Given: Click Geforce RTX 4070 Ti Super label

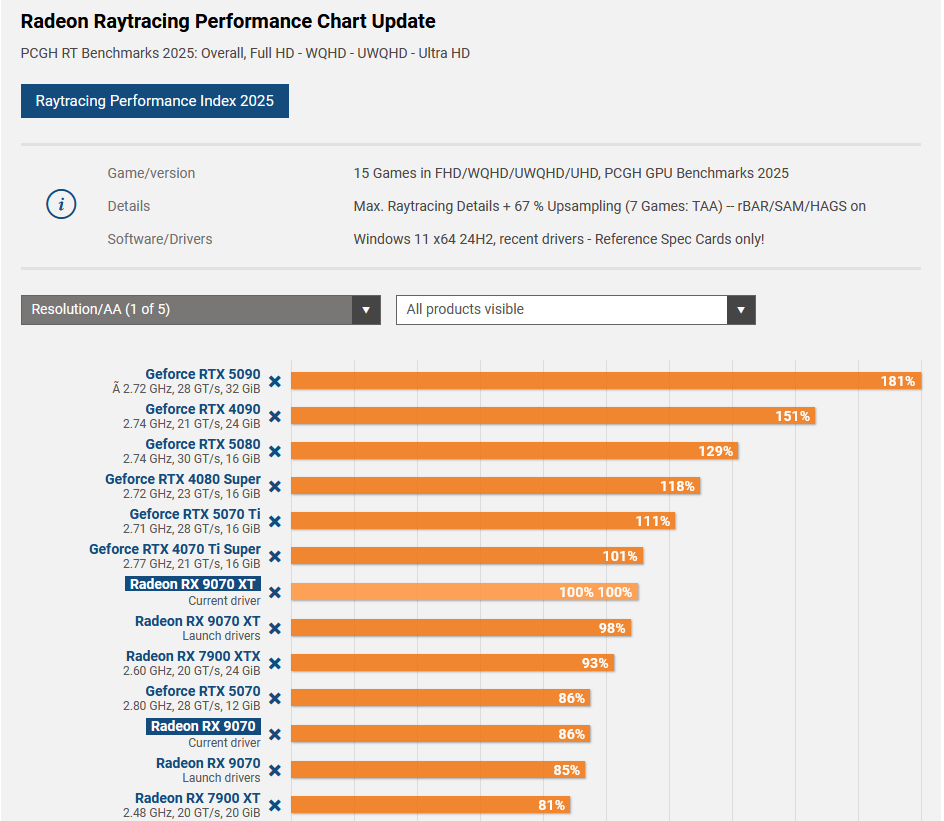Looking at the screenshot, I should tap(175, 549).
